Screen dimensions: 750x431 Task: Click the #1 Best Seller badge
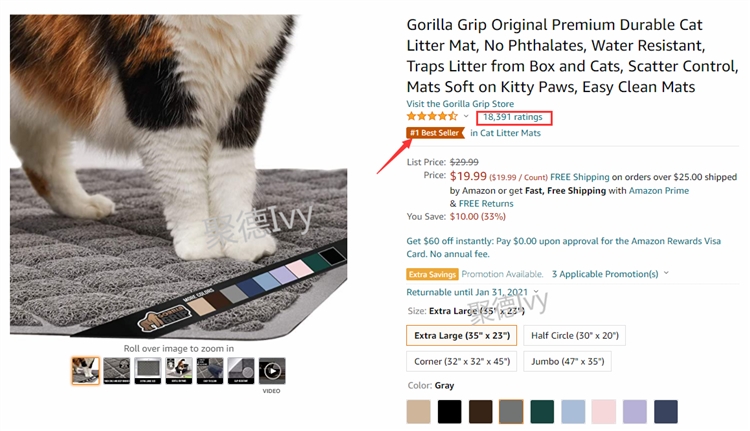(434, 133)
